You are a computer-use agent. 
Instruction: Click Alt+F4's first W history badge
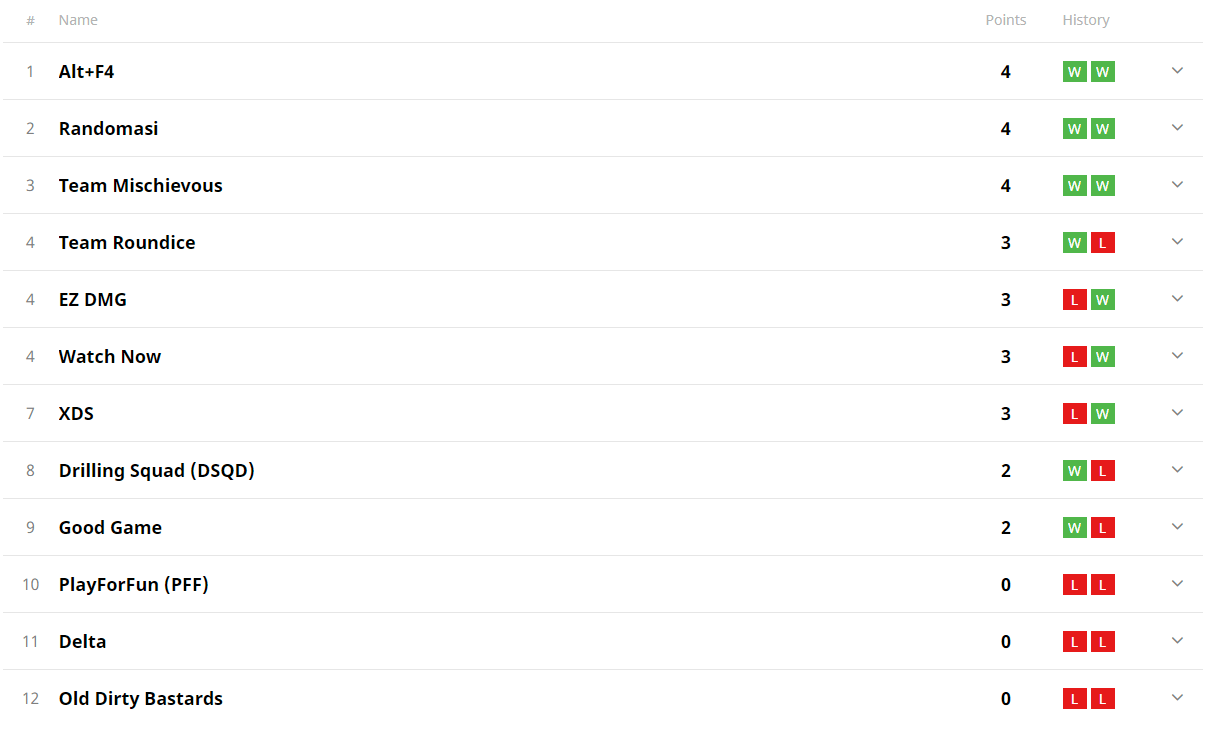pos(1074,72)
